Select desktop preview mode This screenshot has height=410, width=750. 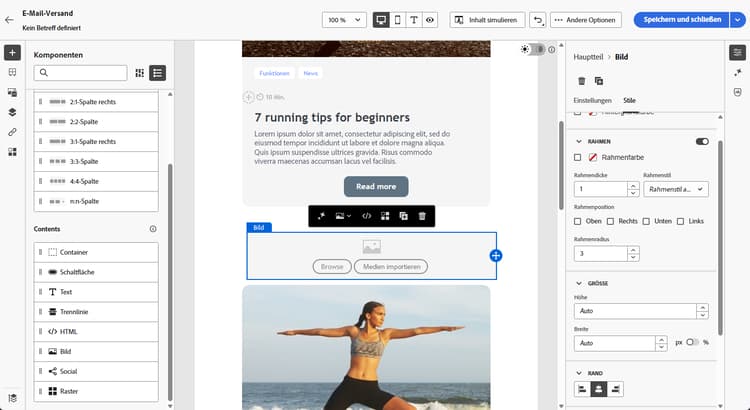381,20
